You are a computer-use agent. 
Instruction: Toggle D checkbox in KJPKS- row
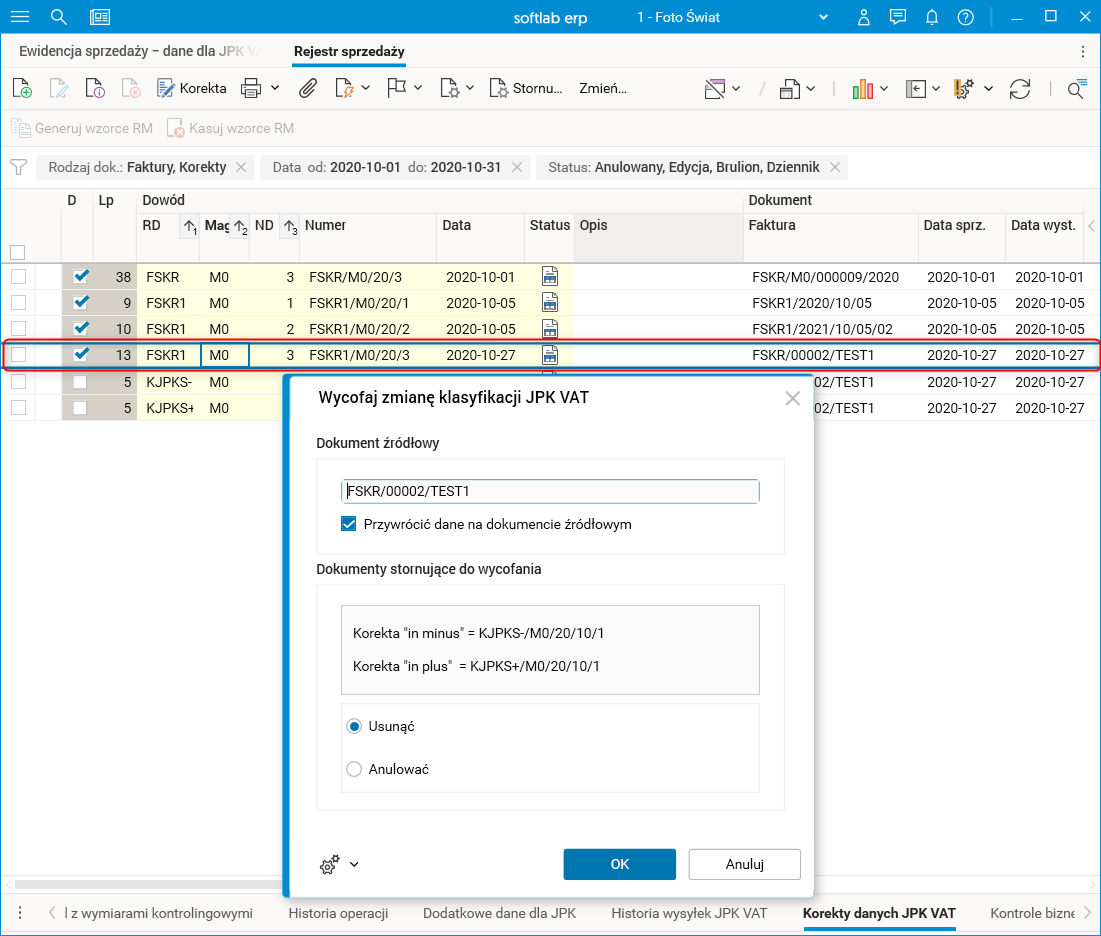[x=80, y=382]
